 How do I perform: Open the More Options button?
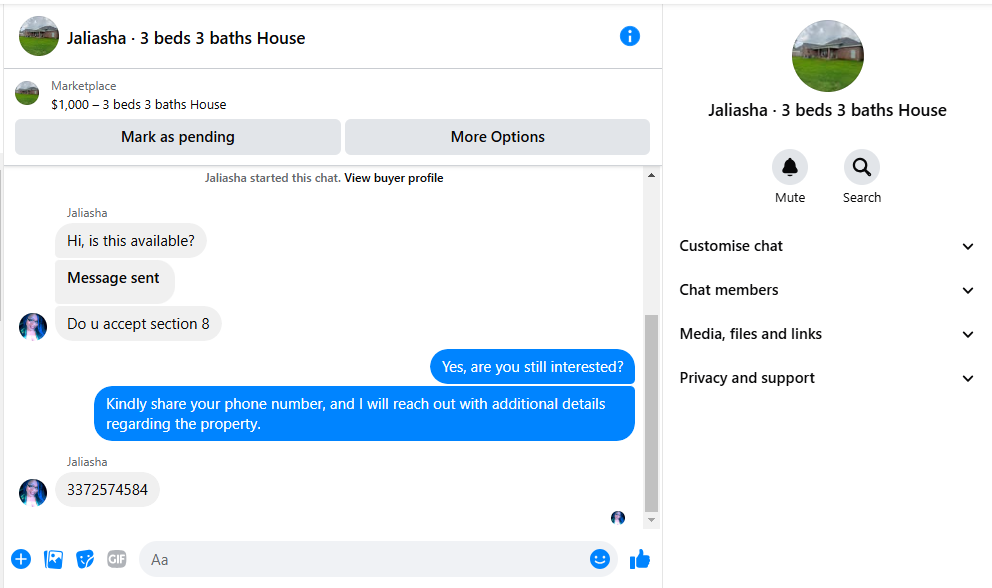click(497, 137)
